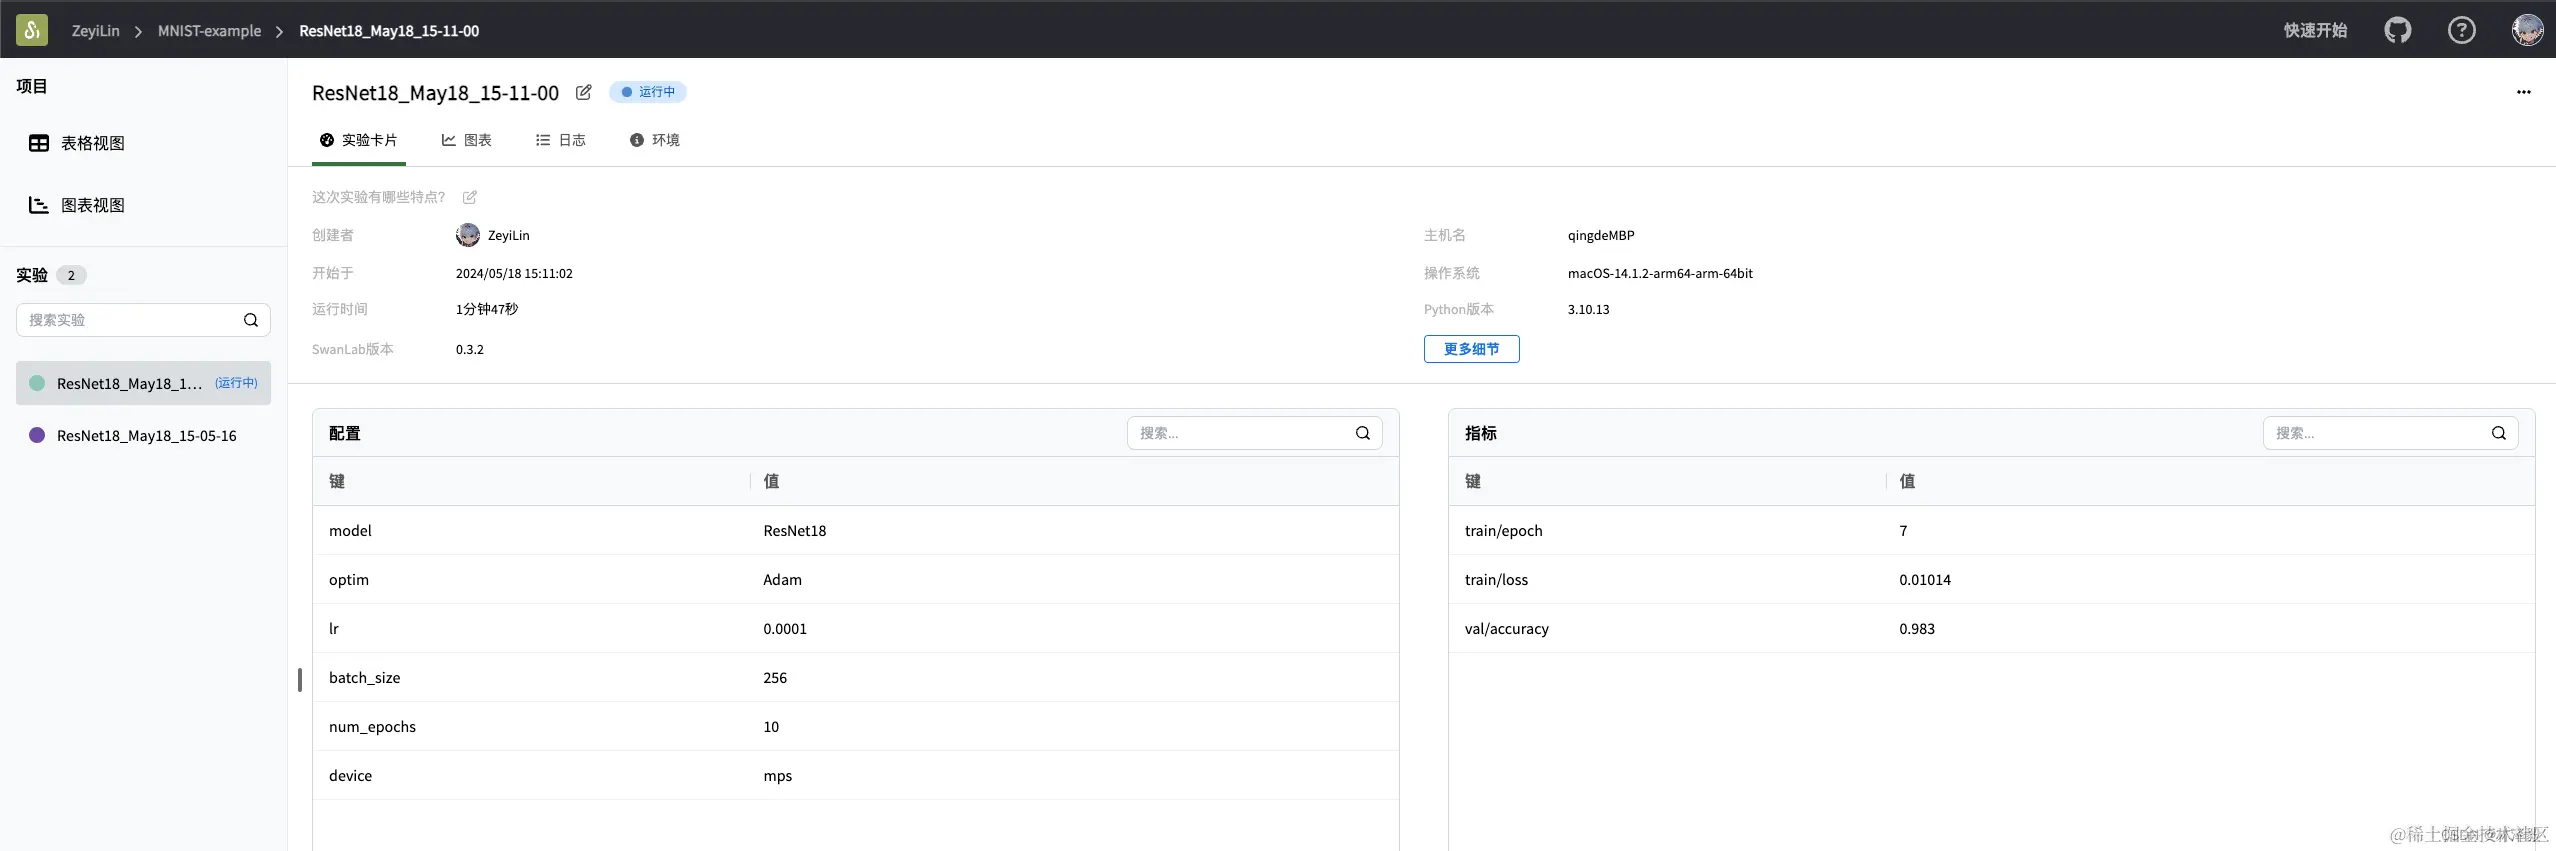Click the num_epochs config key

(372, 727)
